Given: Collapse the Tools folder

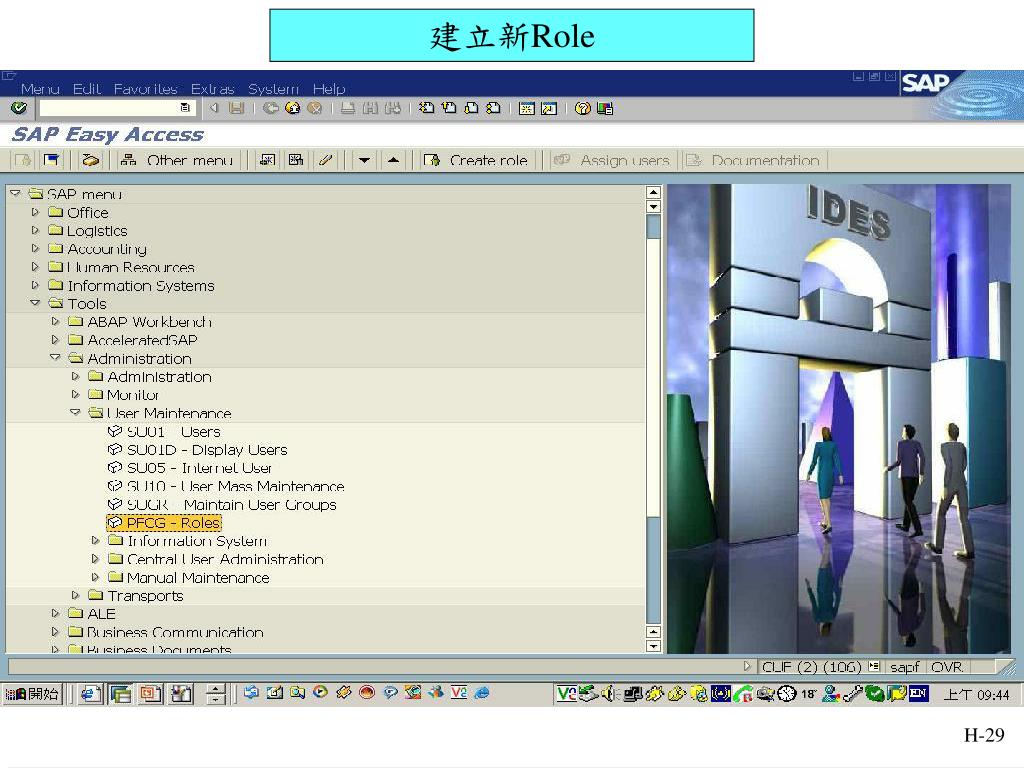Looking at the screenshot, I should [35, 302].
